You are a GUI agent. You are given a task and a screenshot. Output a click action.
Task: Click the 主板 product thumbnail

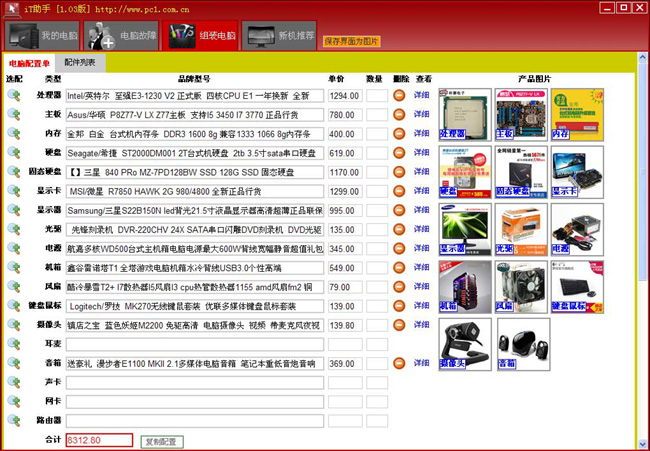[521, 114]
